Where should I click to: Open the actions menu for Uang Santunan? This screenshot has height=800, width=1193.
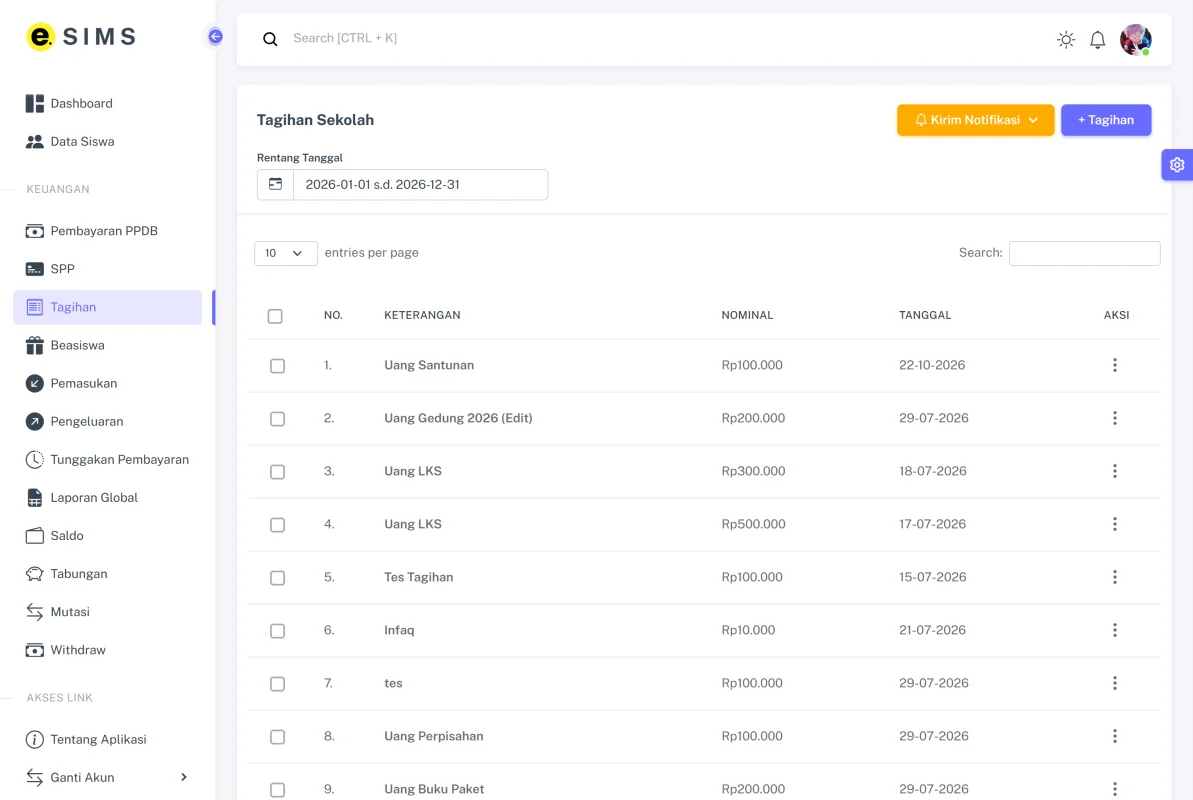tap(1115, 365)
